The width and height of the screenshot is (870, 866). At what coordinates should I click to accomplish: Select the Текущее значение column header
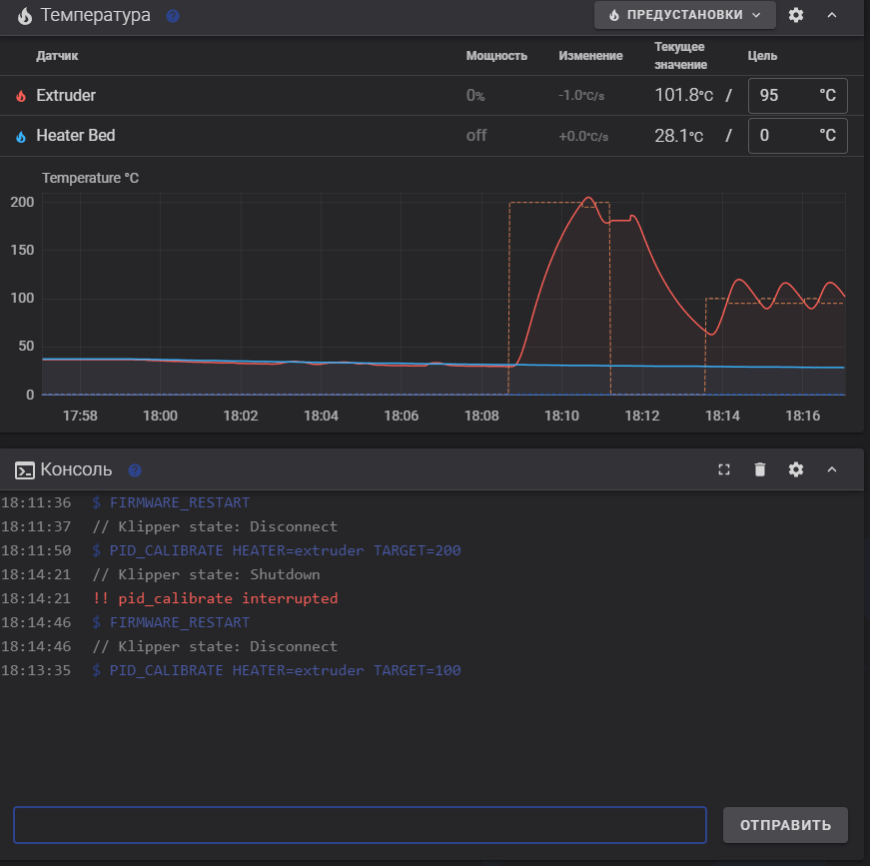coord(680,55)
